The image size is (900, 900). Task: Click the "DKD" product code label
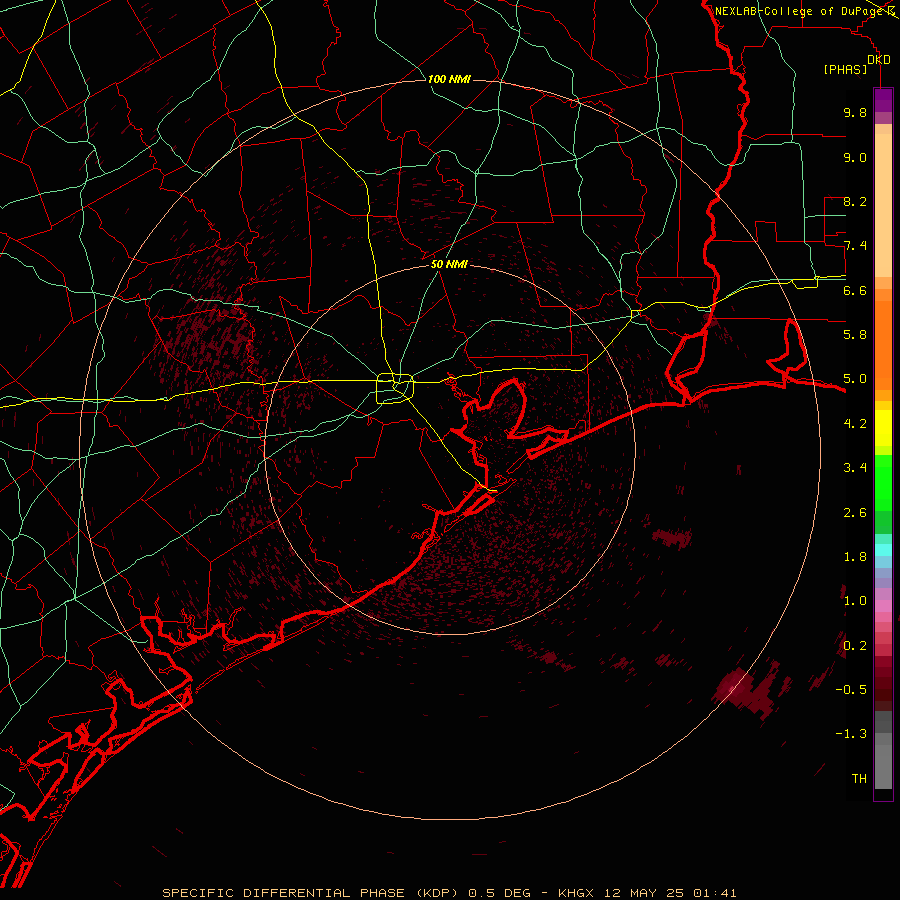pyautogui.click(x=879, y=60)
